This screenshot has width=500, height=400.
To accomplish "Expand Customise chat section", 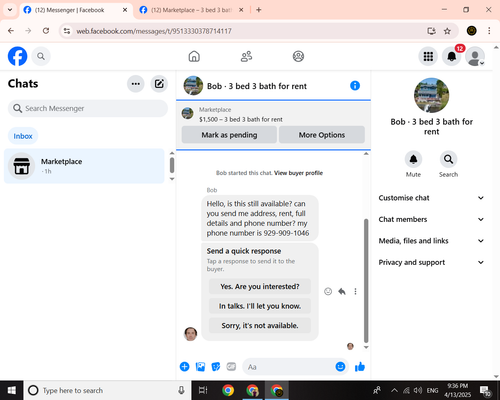I will click(431, 198).
